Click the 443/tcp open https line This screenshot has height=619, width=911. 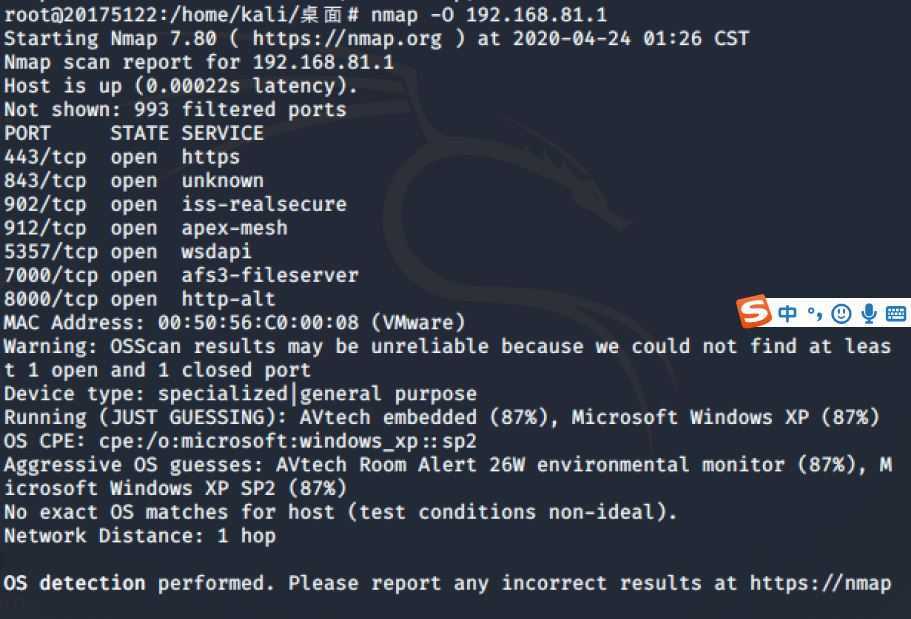[x=122, y=157]
